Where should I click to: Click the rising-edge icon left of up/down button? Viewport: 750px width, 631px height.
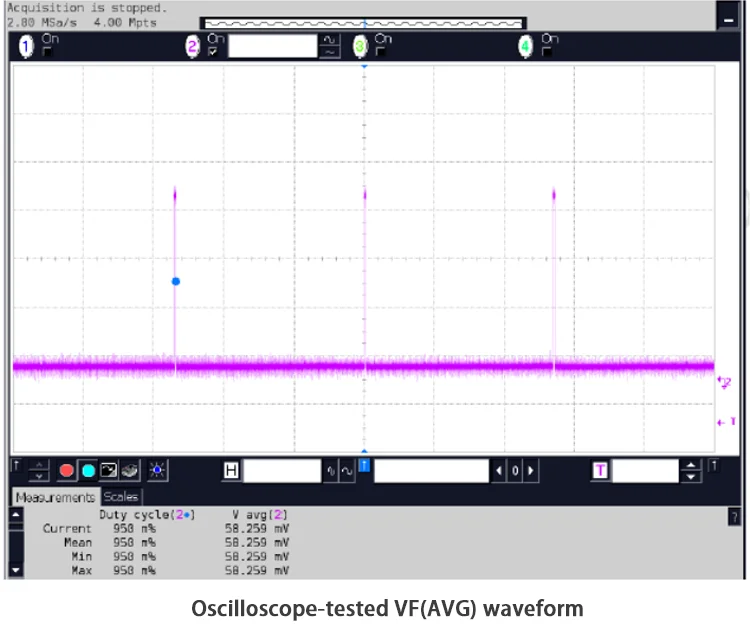coord(16,465)
